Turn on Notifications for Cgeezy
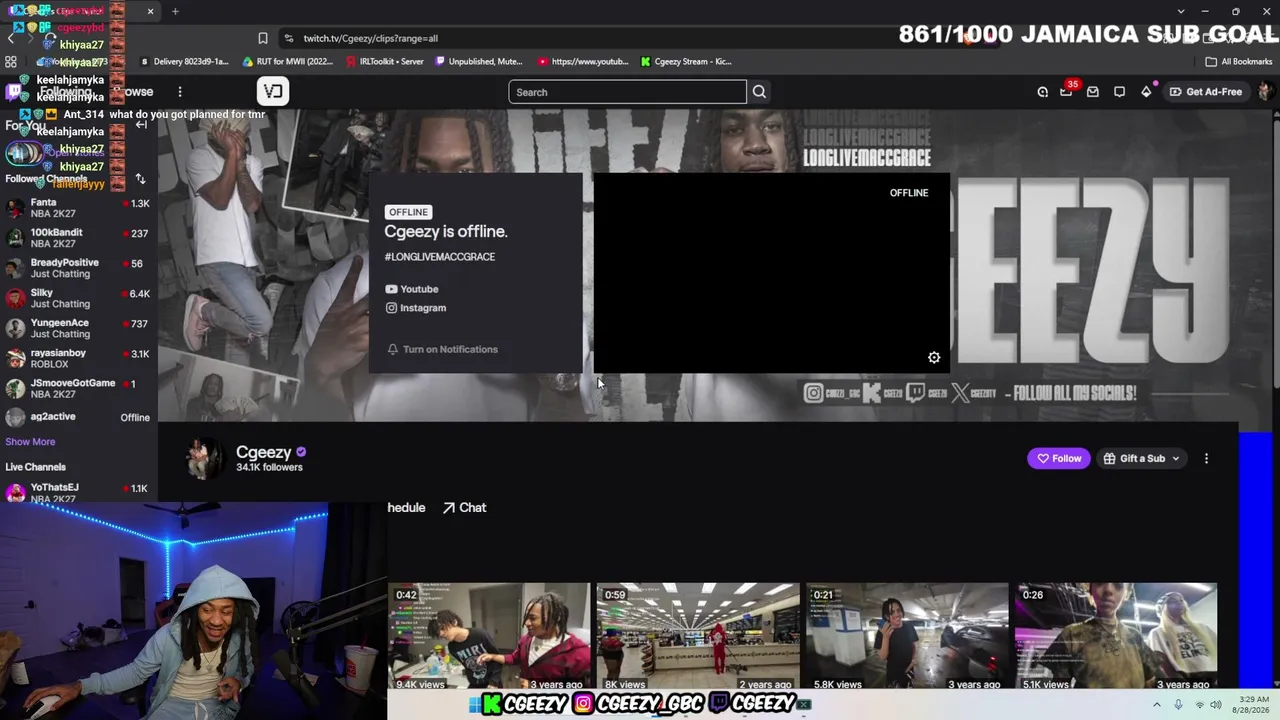The image size is (1280, 720). [x=442, y=349]
